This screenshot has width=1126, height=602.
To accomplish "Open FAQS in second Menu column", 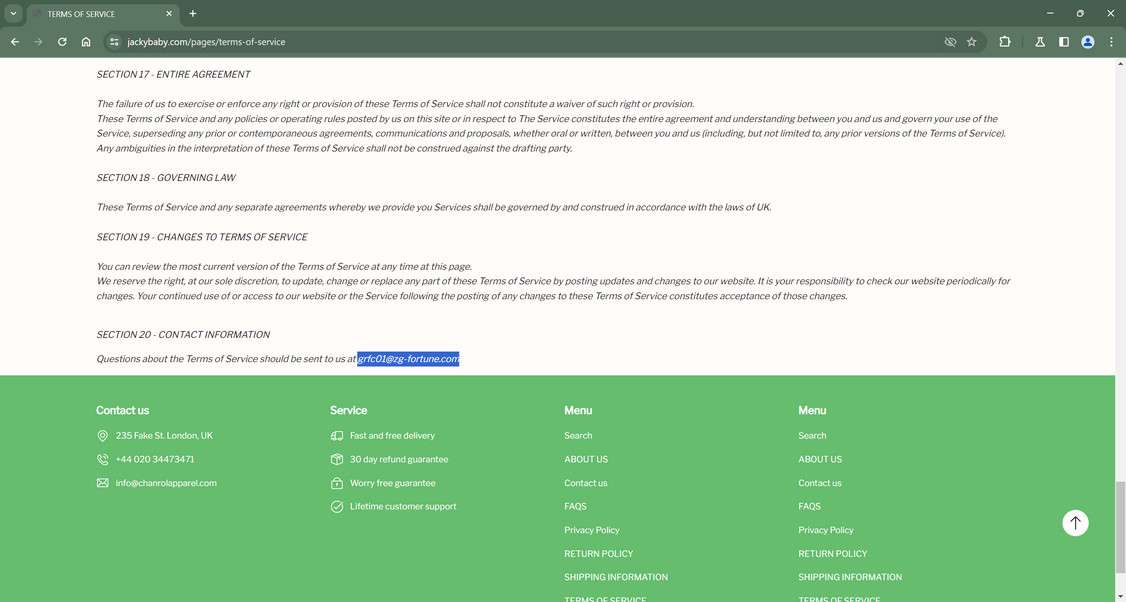I will coord(809,506).
